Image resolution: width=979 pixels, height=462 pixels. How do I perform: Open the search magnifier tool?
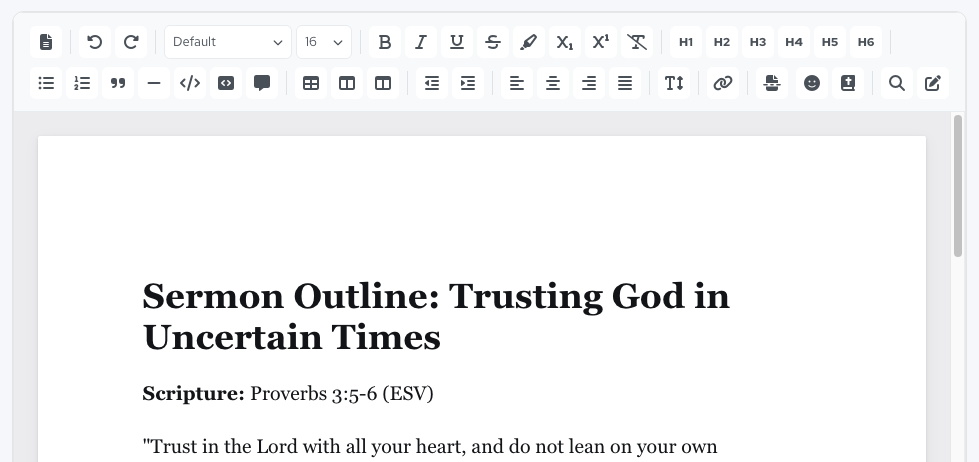[897, 83]
